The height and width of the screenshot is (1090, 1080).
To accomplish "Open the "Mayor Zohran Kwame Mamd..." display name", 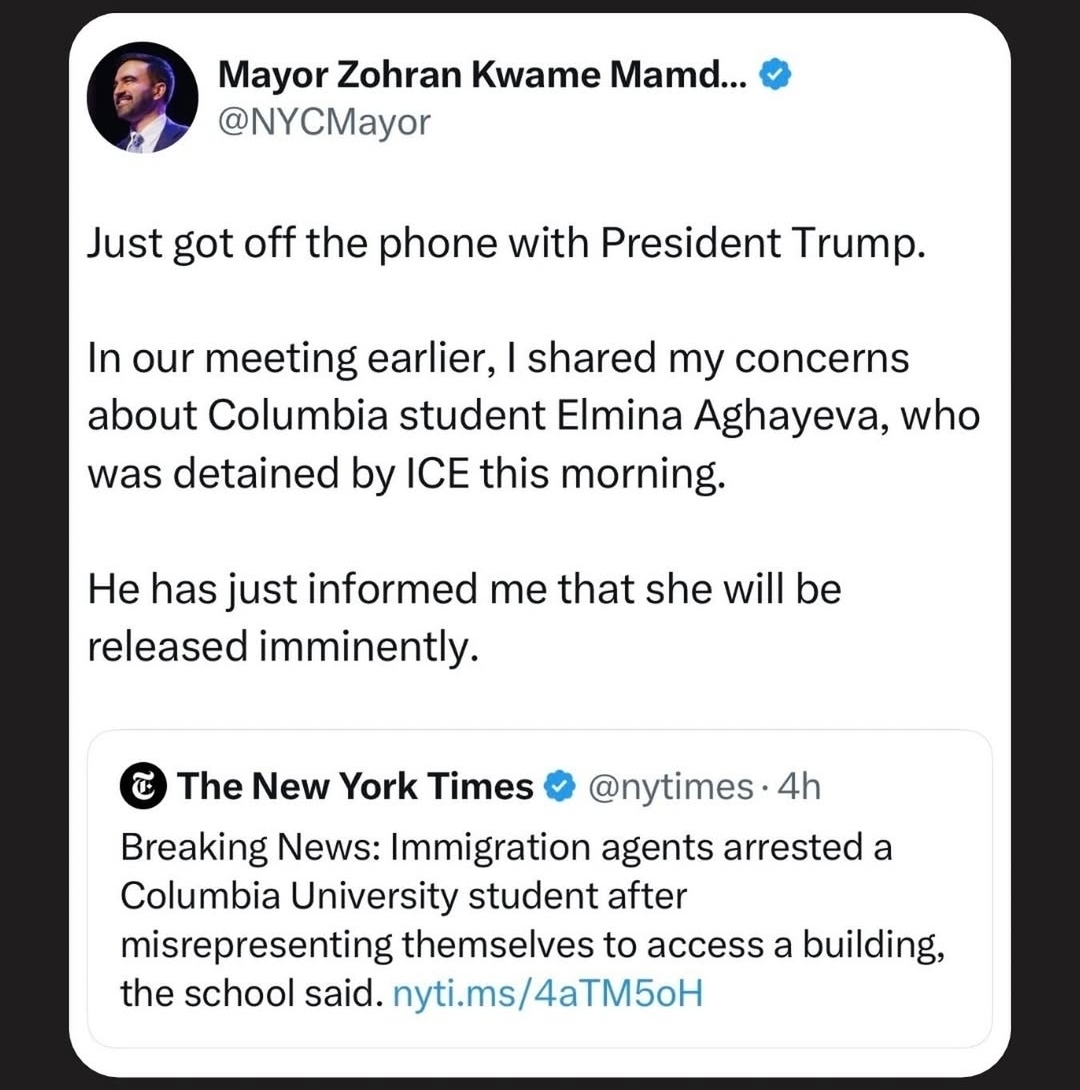I will (x=482, y=73).
